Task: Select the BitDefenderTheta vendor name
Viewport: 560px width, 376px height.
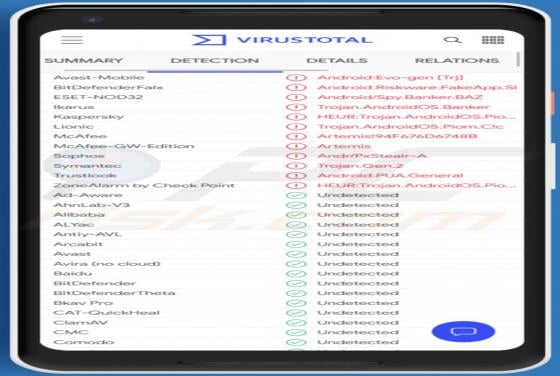Action: pos(114,293)
